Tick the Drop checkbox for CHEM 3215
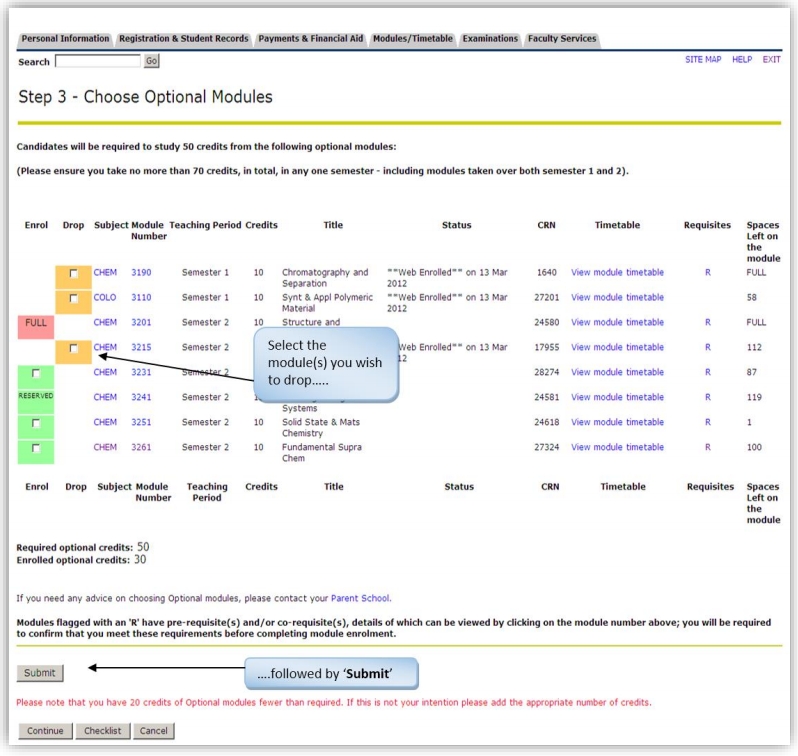Image resolution: width=798 pixels, height=756 pixels. coord(73,348)
